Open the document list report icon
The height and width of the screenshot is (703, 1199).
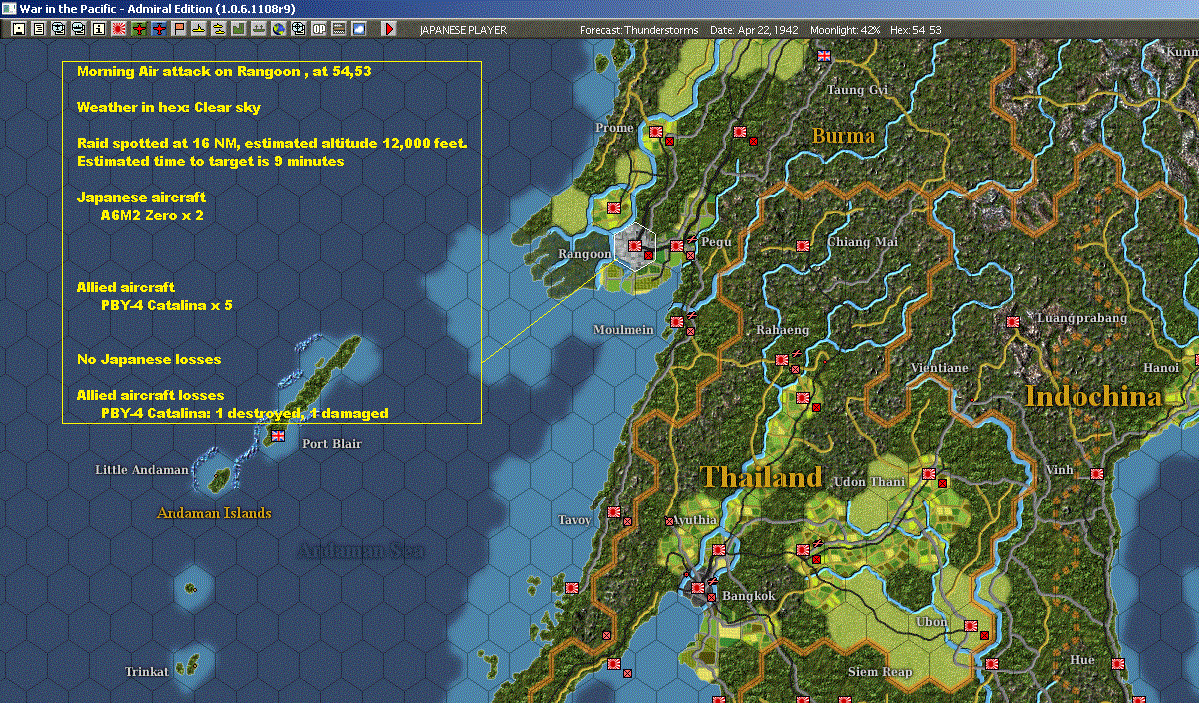(x=39, y=29)
